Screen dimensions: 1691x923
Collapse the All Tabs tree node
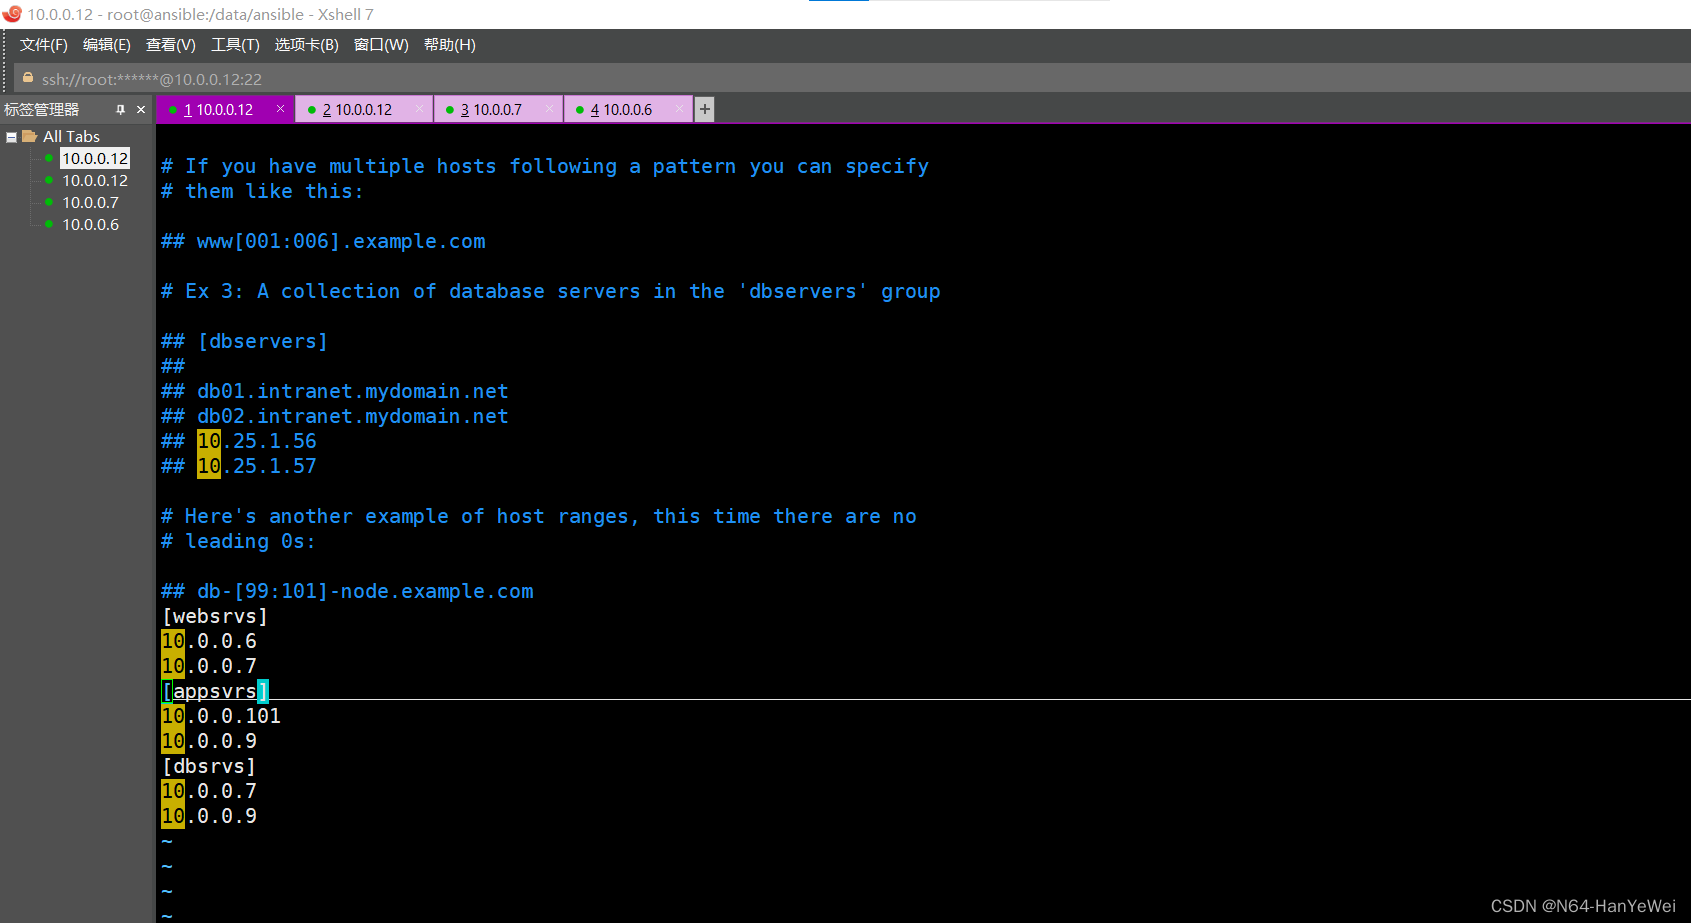tap(11, 137)
